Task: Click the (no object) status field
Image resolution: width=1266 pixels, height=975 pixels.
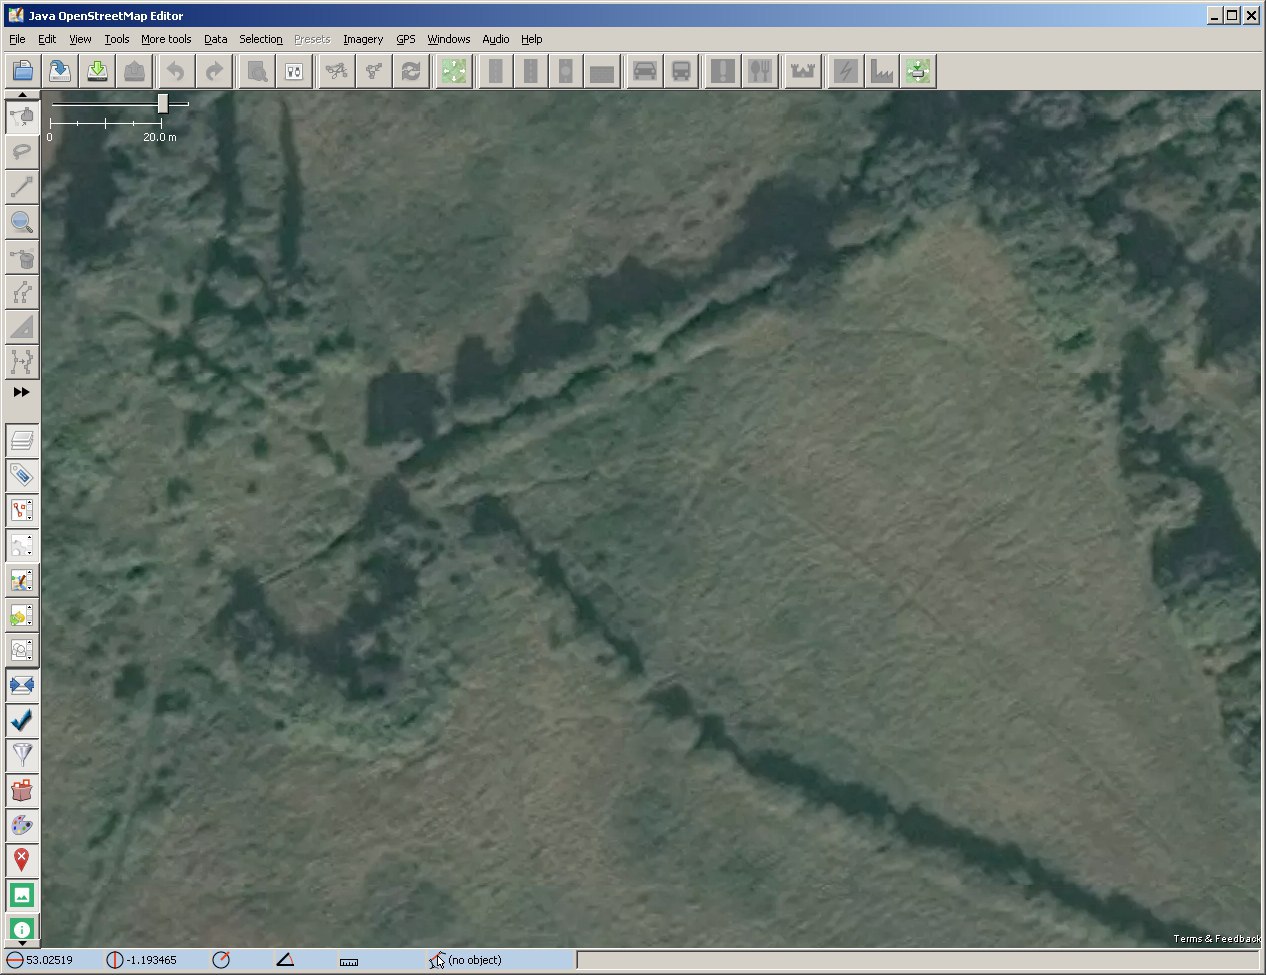Action: (x=475, y=960)
